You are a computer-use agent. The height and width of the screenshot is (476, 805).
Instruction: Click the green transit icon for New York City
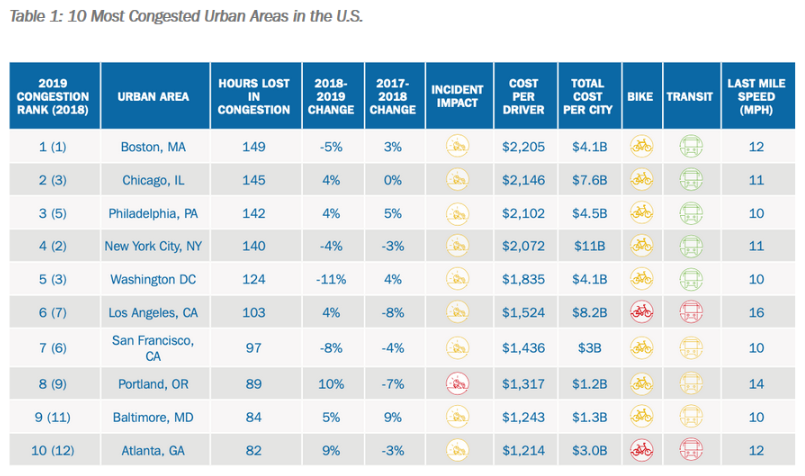688,246
